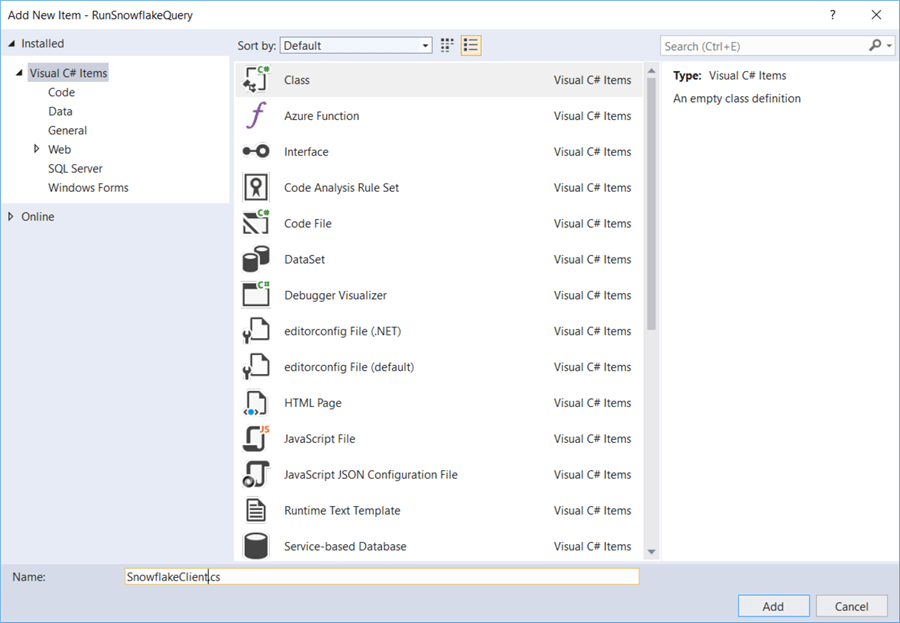Pick the Debugger Visualizer icon

pos(256,296)
